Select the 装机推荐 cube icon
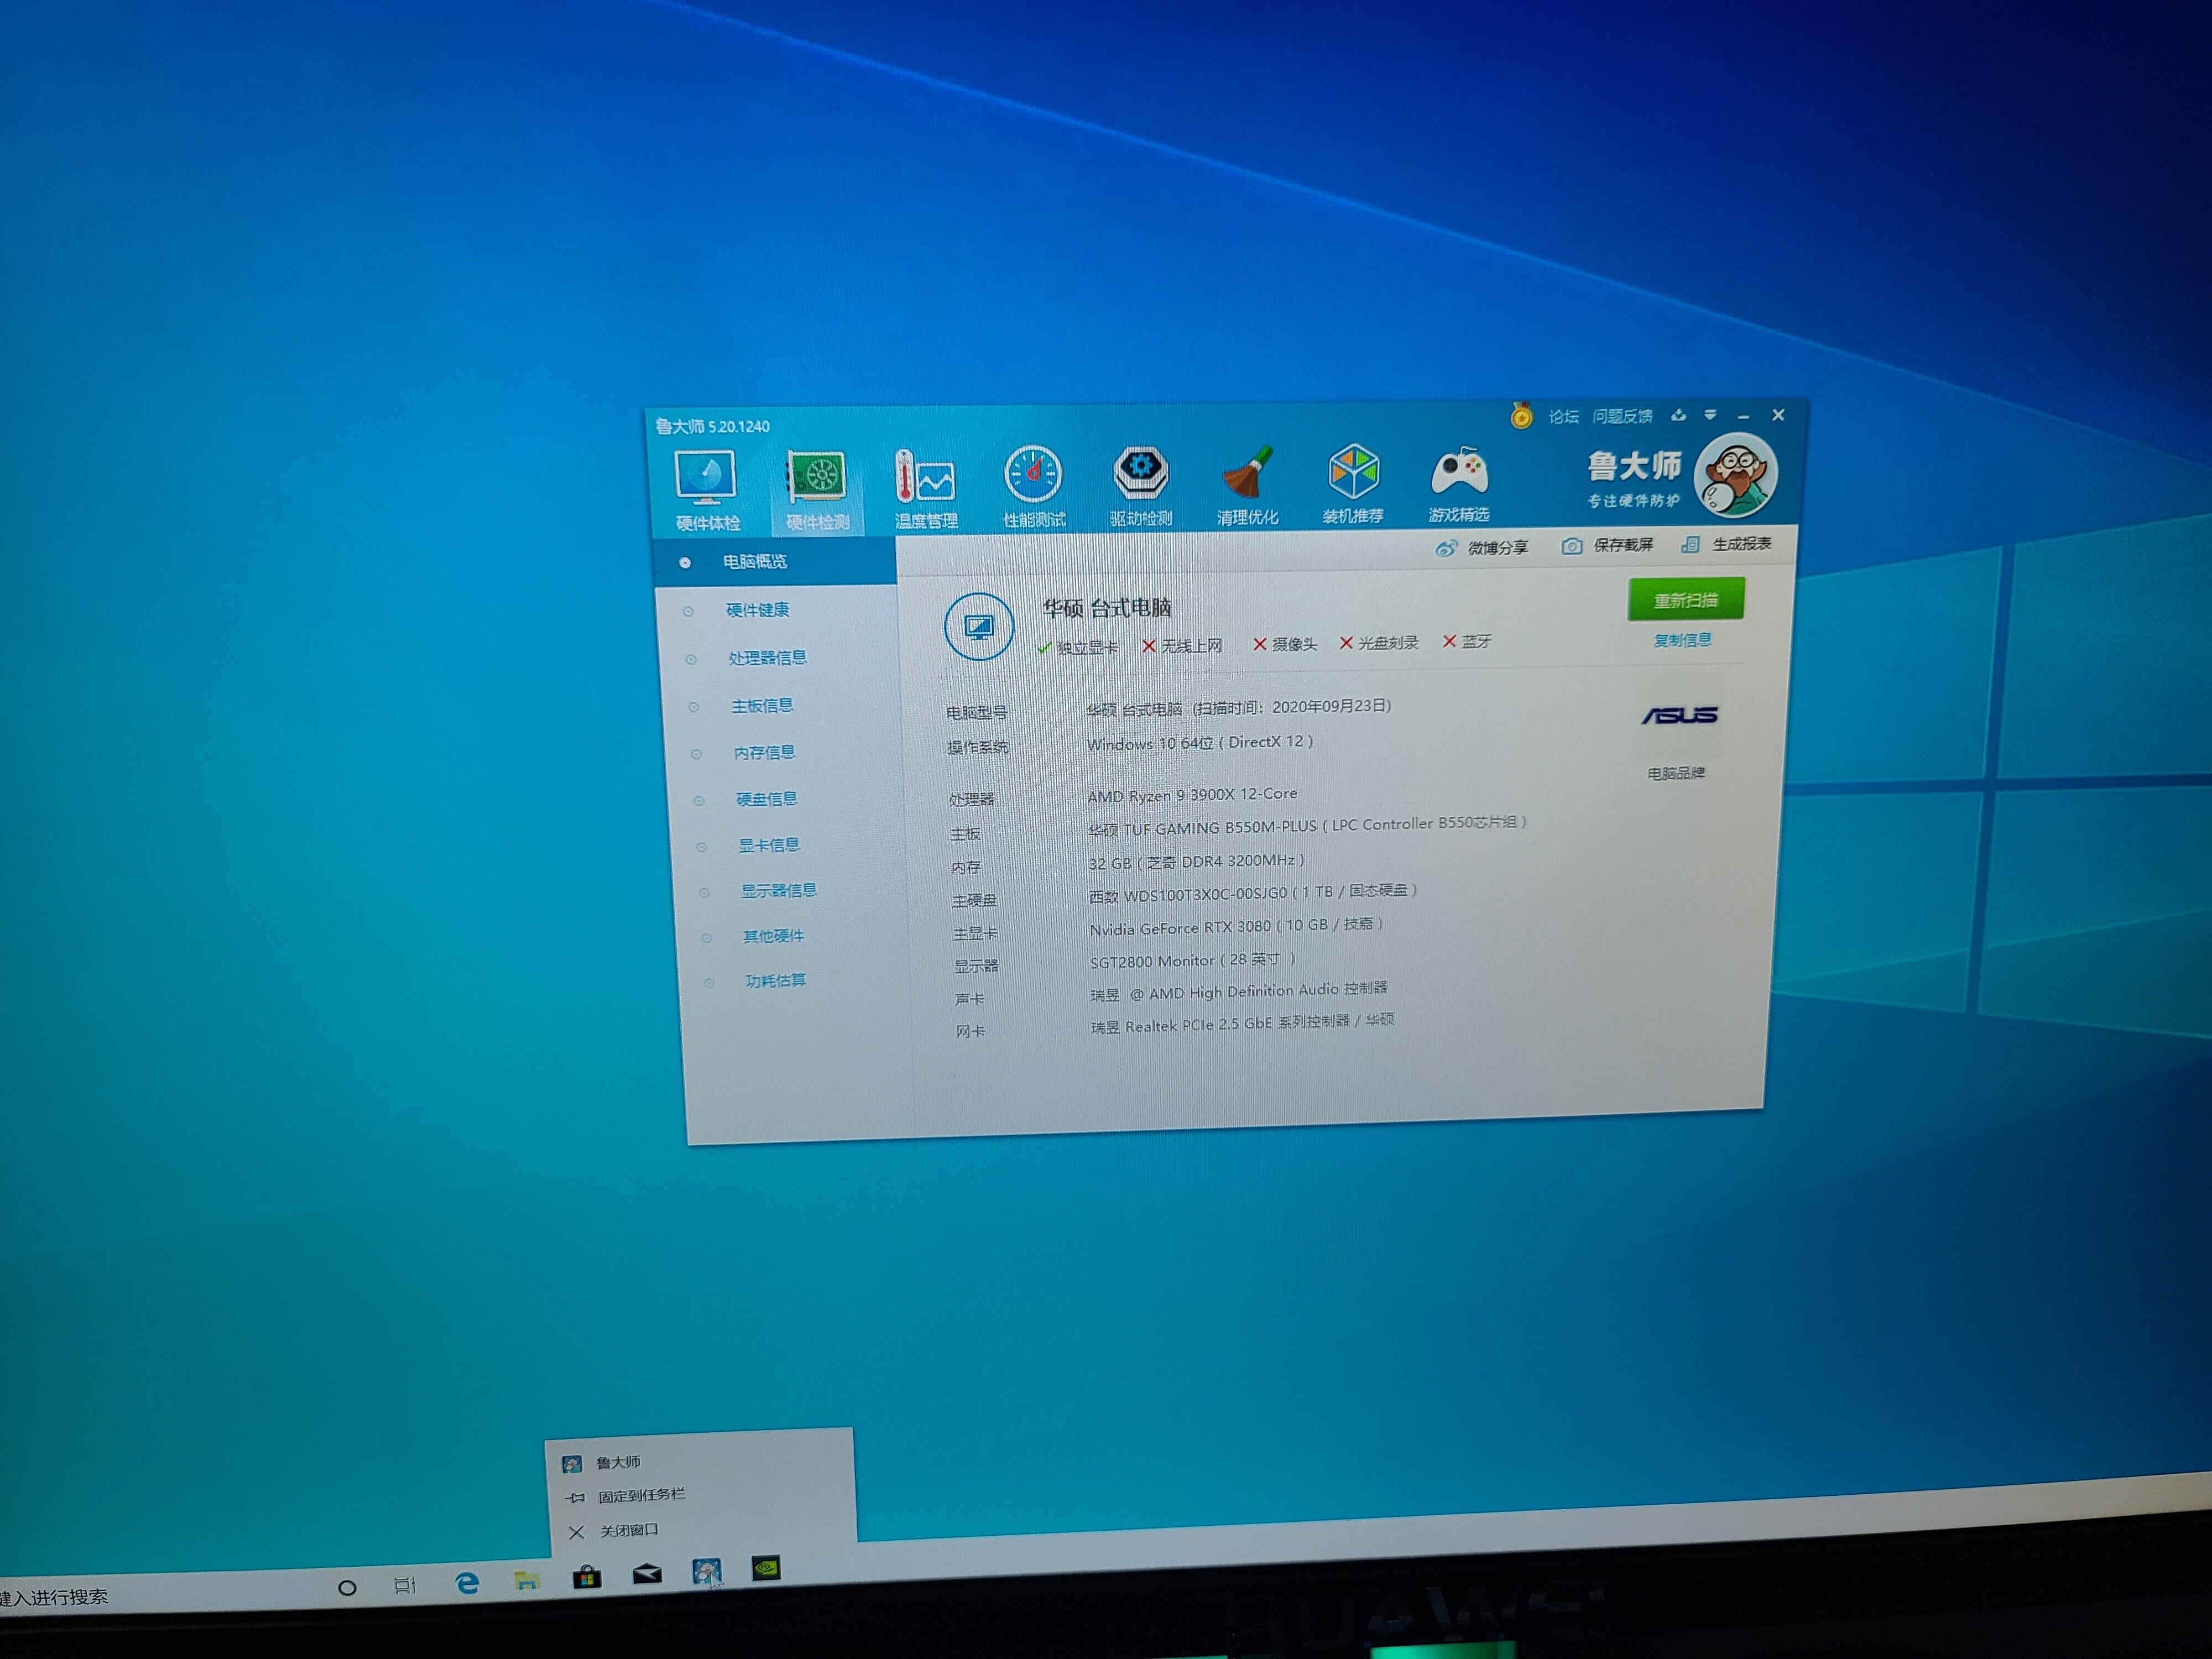Viewport: 2212px width, 1659px height. tap(1353, 472)
